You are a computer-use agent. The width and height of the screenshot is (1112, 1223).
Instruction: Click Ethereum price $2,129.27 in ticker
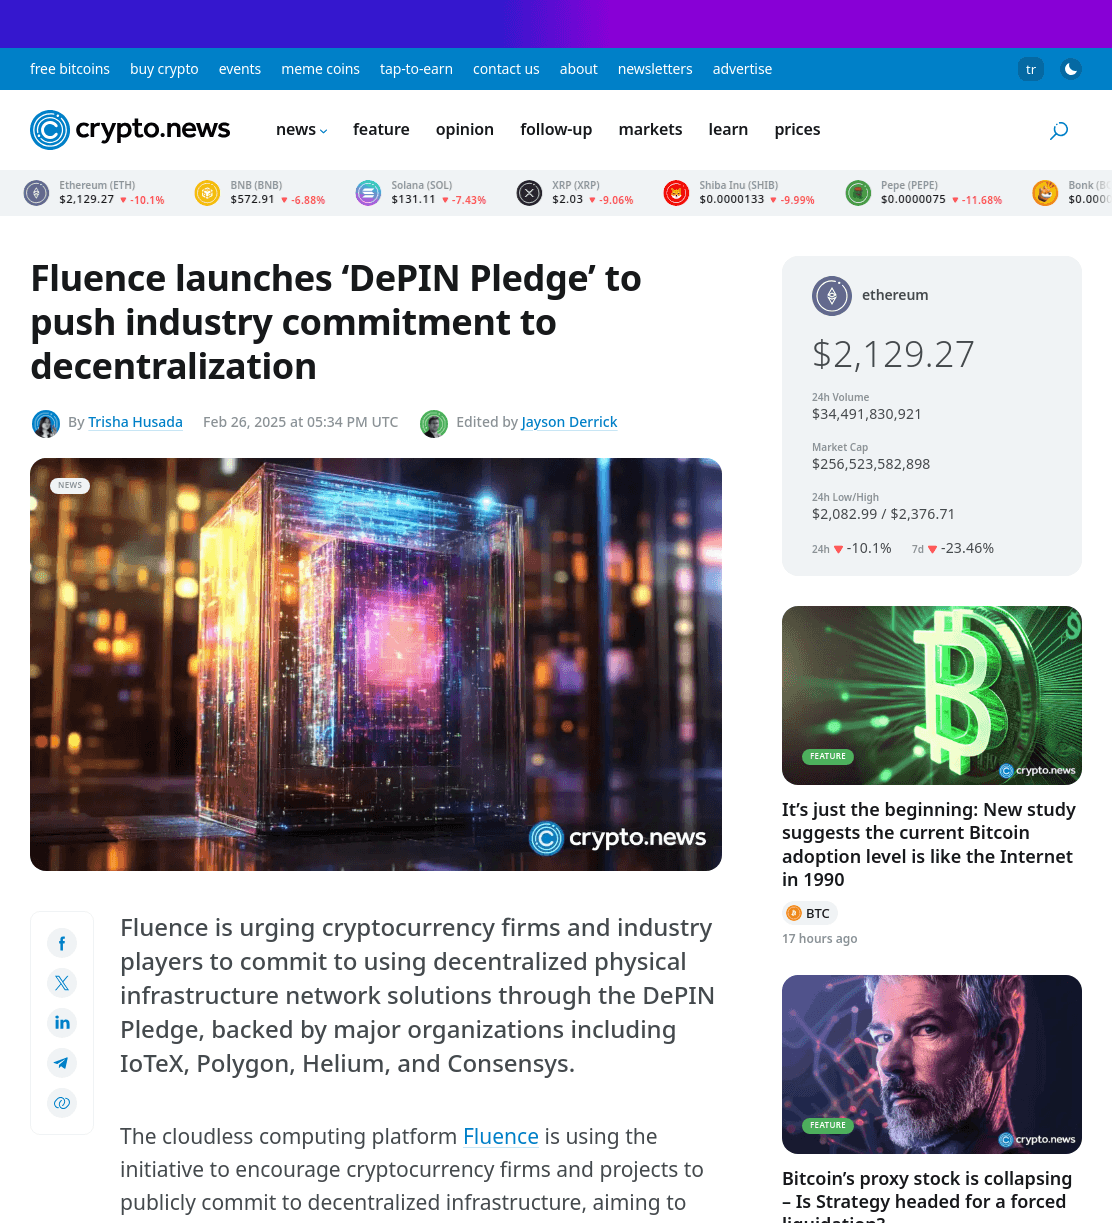(x=87, y=200)
